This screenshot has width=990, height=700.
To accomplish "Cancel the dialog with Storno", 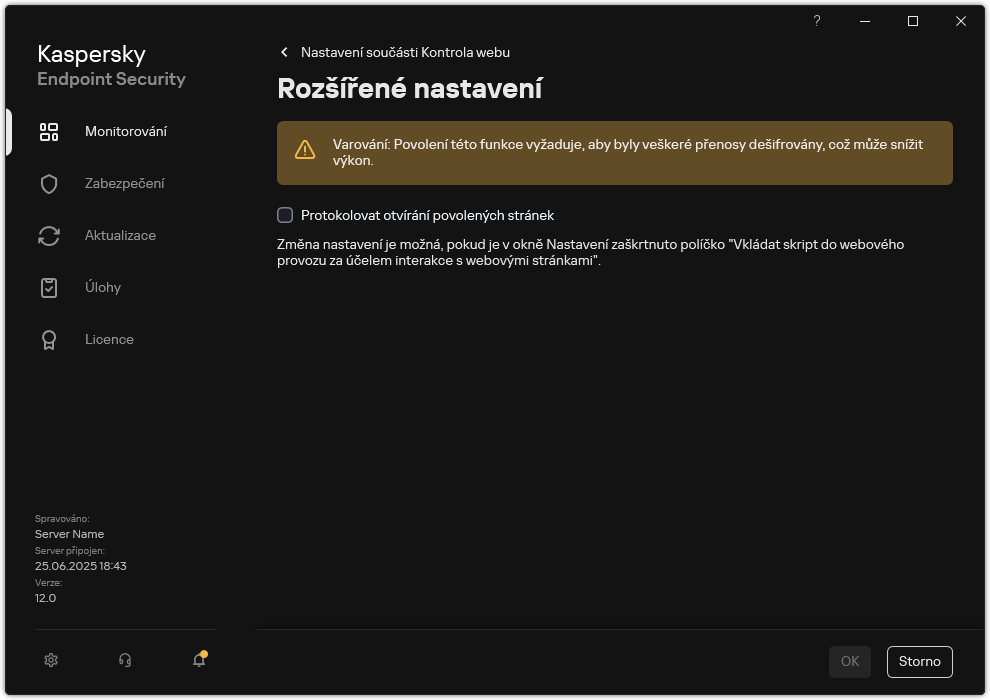I will point(919,661).
